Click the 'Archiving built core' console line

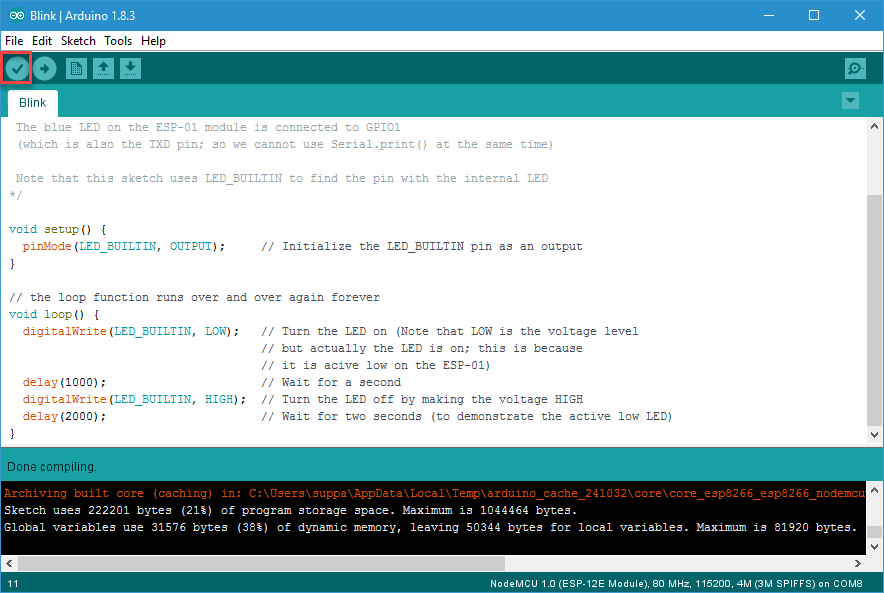click(x=434, y=493)
